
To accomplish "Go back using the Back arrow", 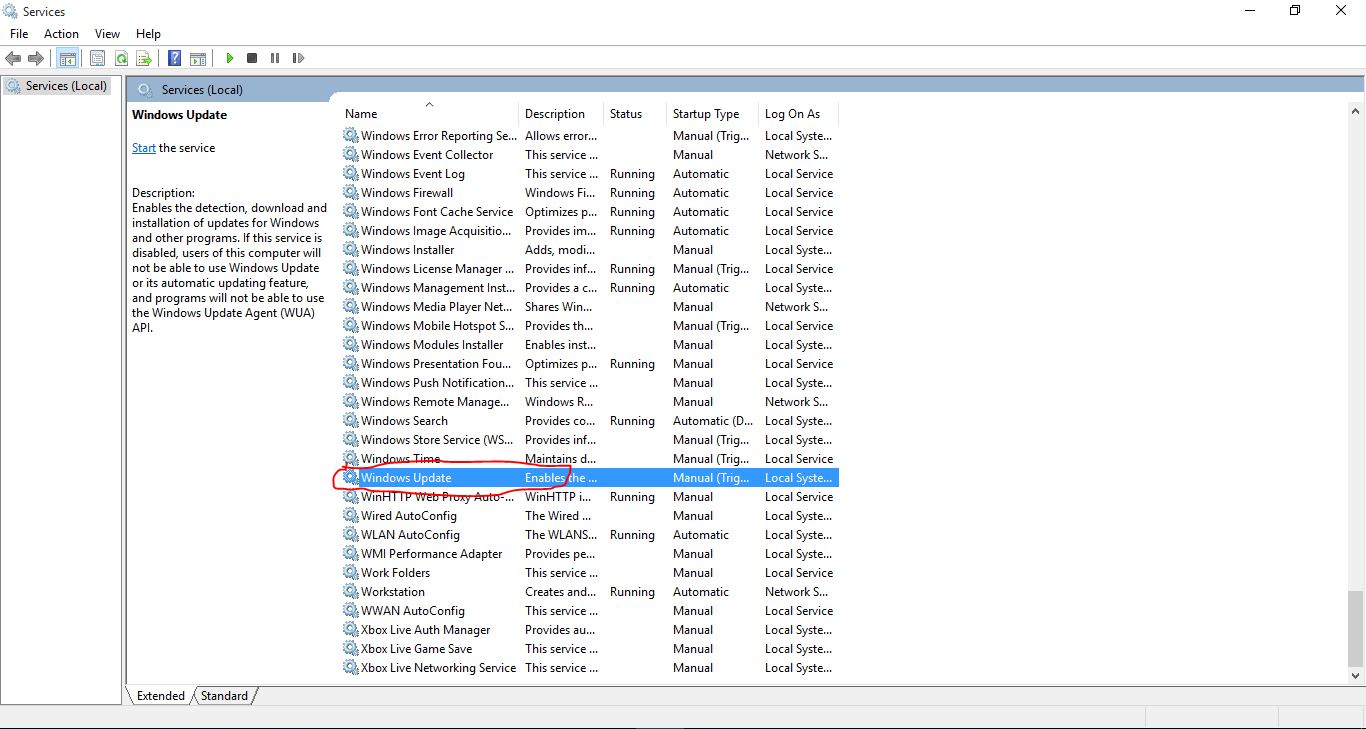I will tap(13, 58).
